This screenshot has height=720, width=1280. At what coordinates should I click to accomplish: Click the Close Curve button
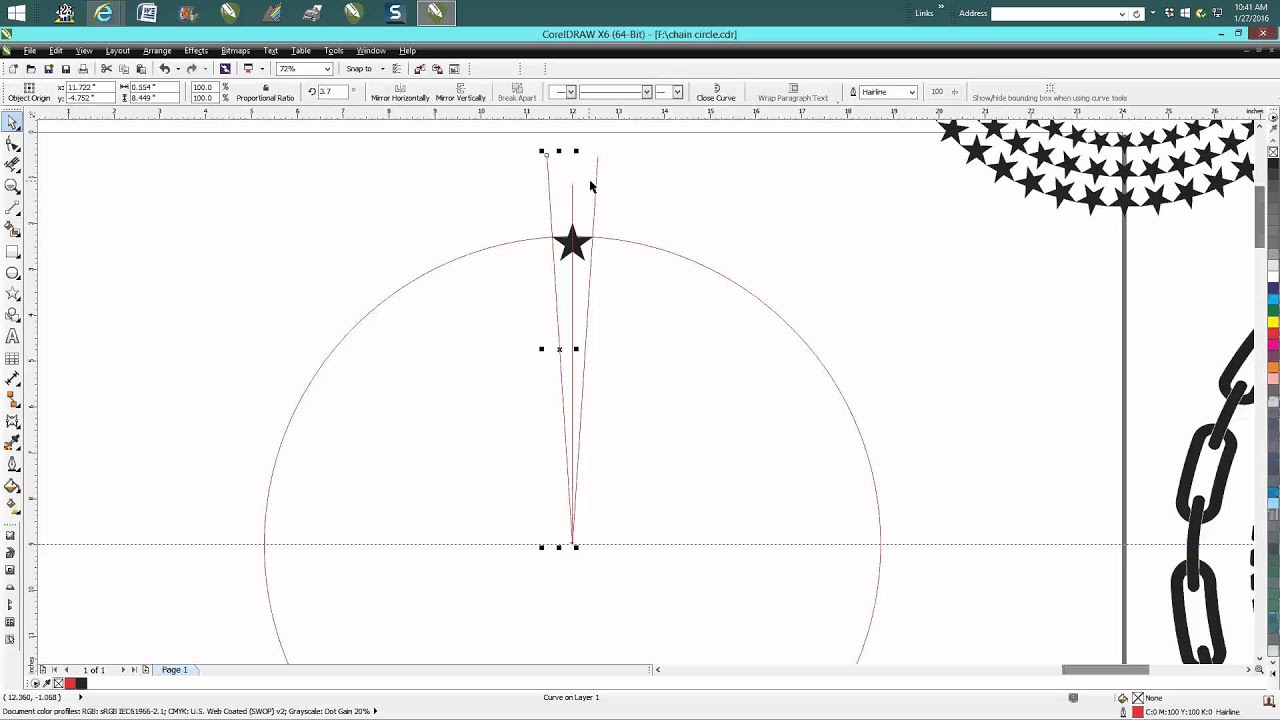(x=716, y=92)
